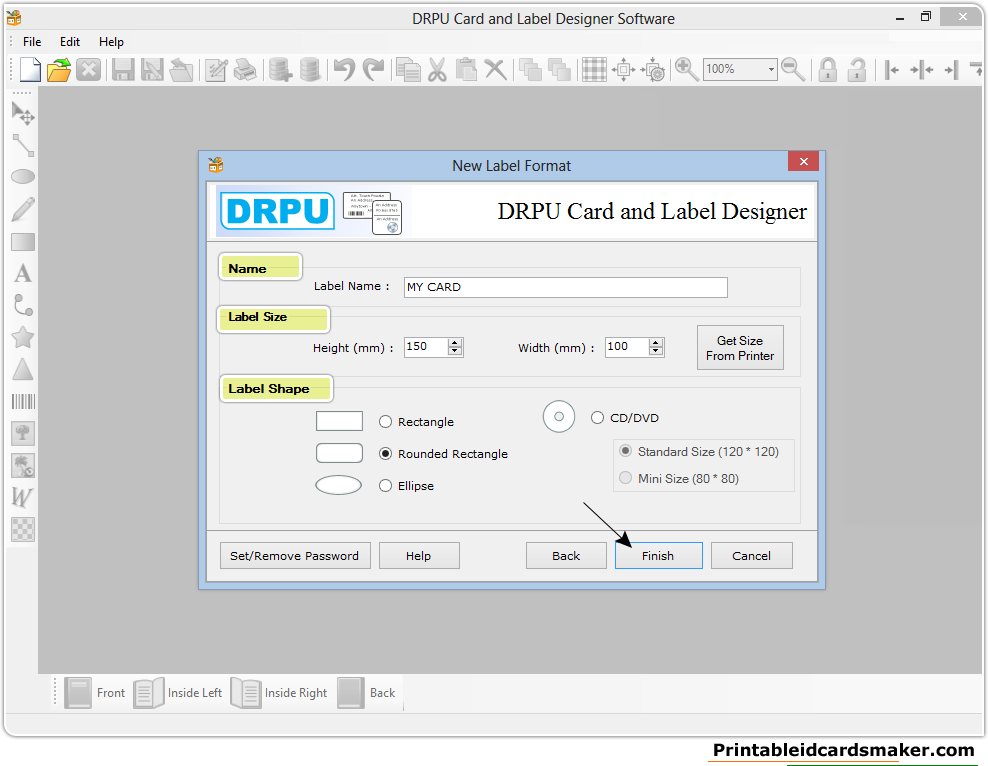Open the Help menu
Image resolution: width=988 pixels, height=766 pixels.
click(111, 42)
